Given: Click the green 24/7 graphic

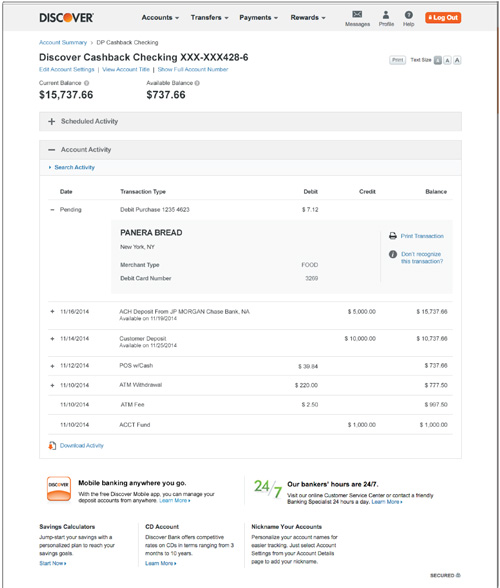Looking at the screenshot, I should point(268,489).
